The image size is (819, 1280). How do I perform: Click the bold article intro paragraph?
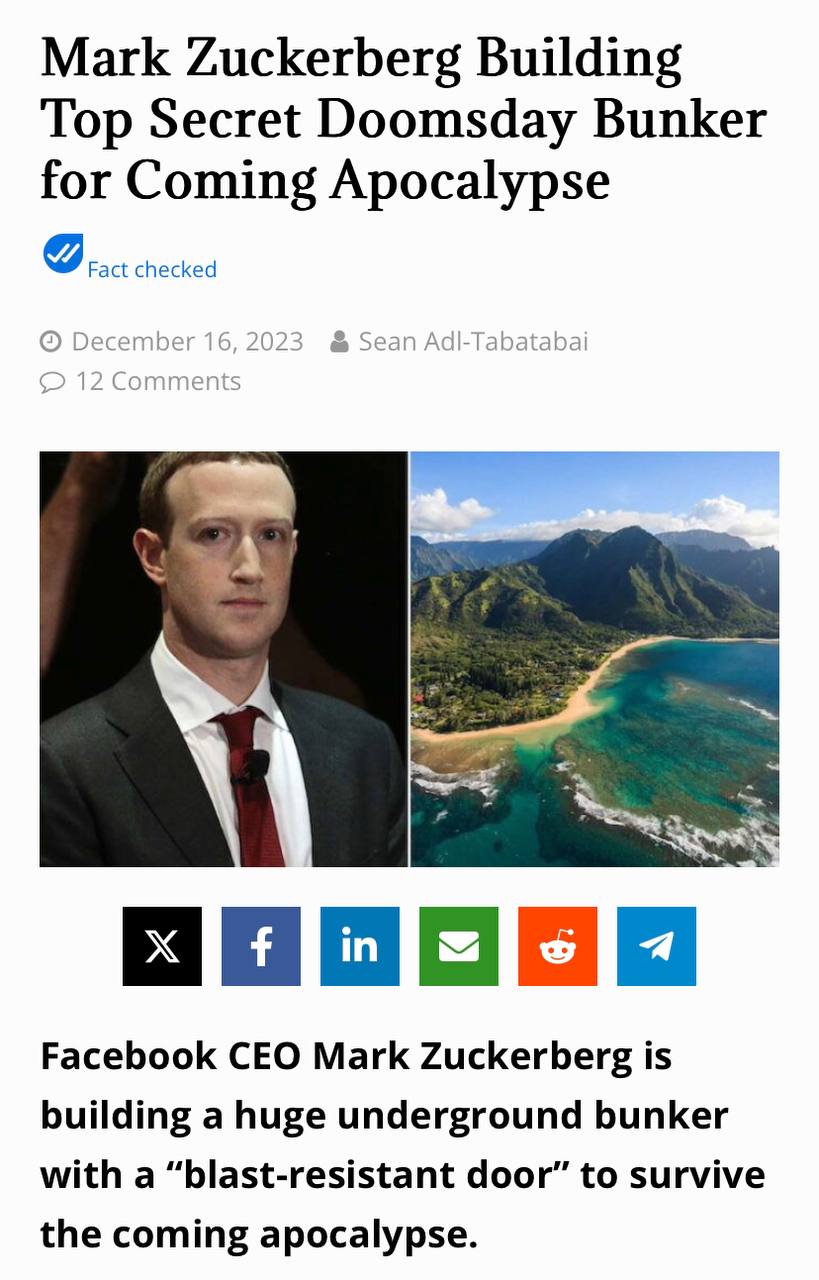[402, 1145]
